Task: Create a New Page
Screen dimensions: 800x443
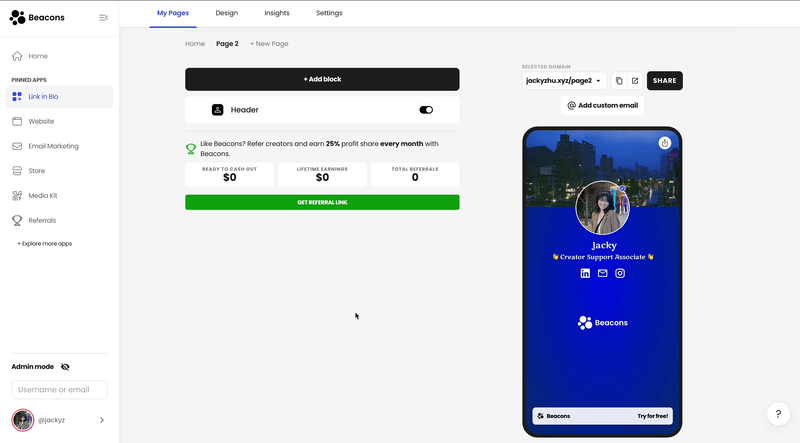Action: (269, 44)
